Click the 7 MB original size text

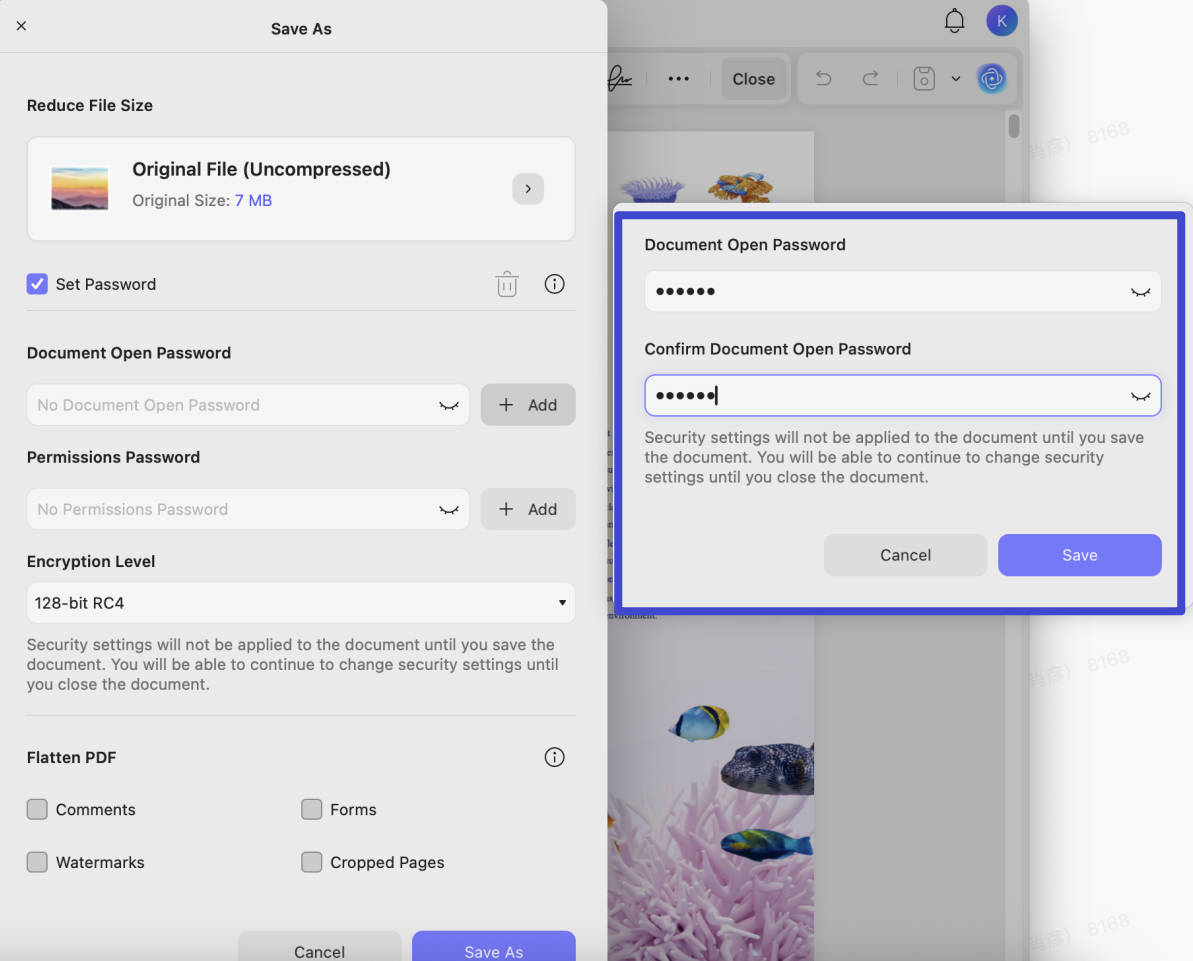point(253,200)
